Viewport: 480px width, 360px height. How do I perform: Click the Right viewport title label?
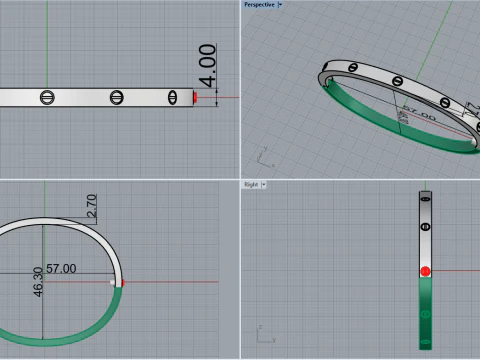pyautogui.click(x=251, y=184)
